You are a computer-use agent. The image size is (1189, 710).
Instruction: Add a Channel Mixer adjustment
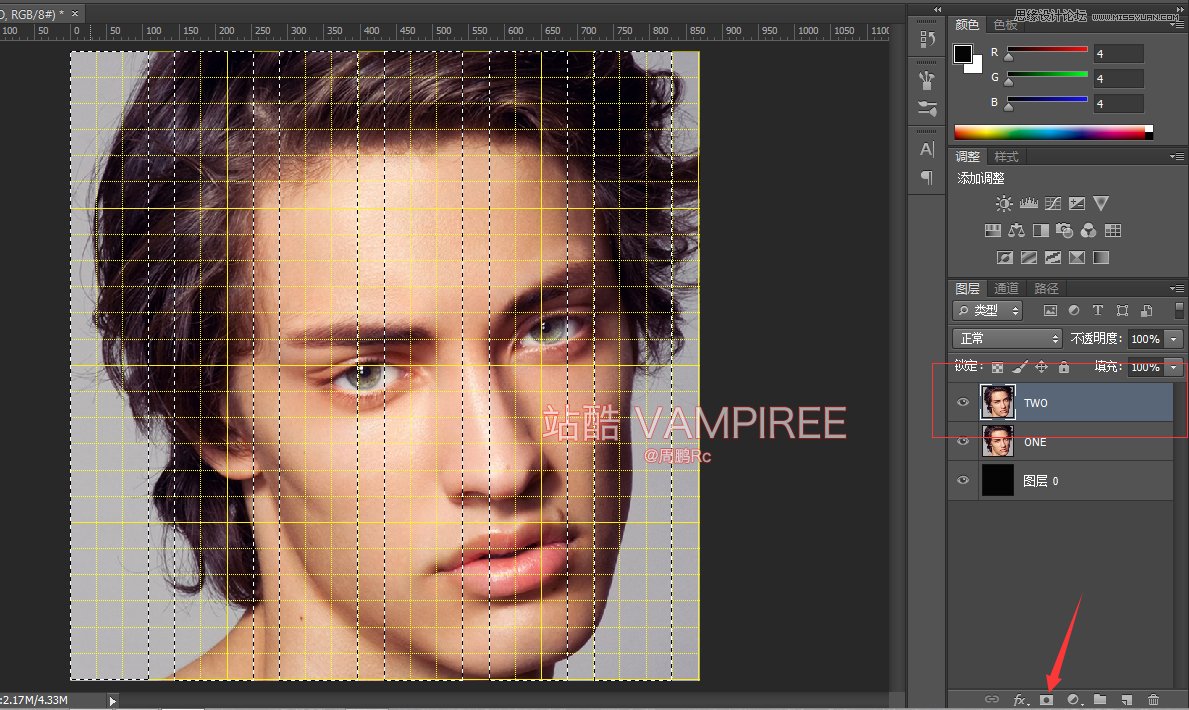pos(1088,231)
